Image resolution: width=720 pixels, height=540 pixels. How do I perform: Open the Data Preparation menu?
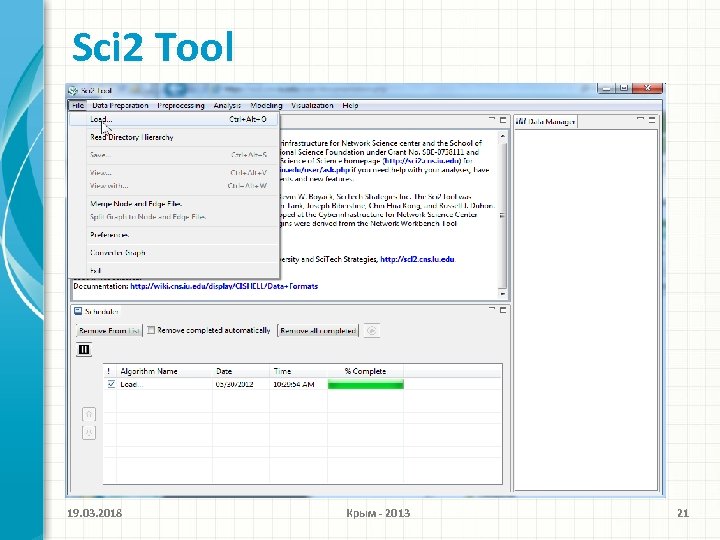click(120, 105)
